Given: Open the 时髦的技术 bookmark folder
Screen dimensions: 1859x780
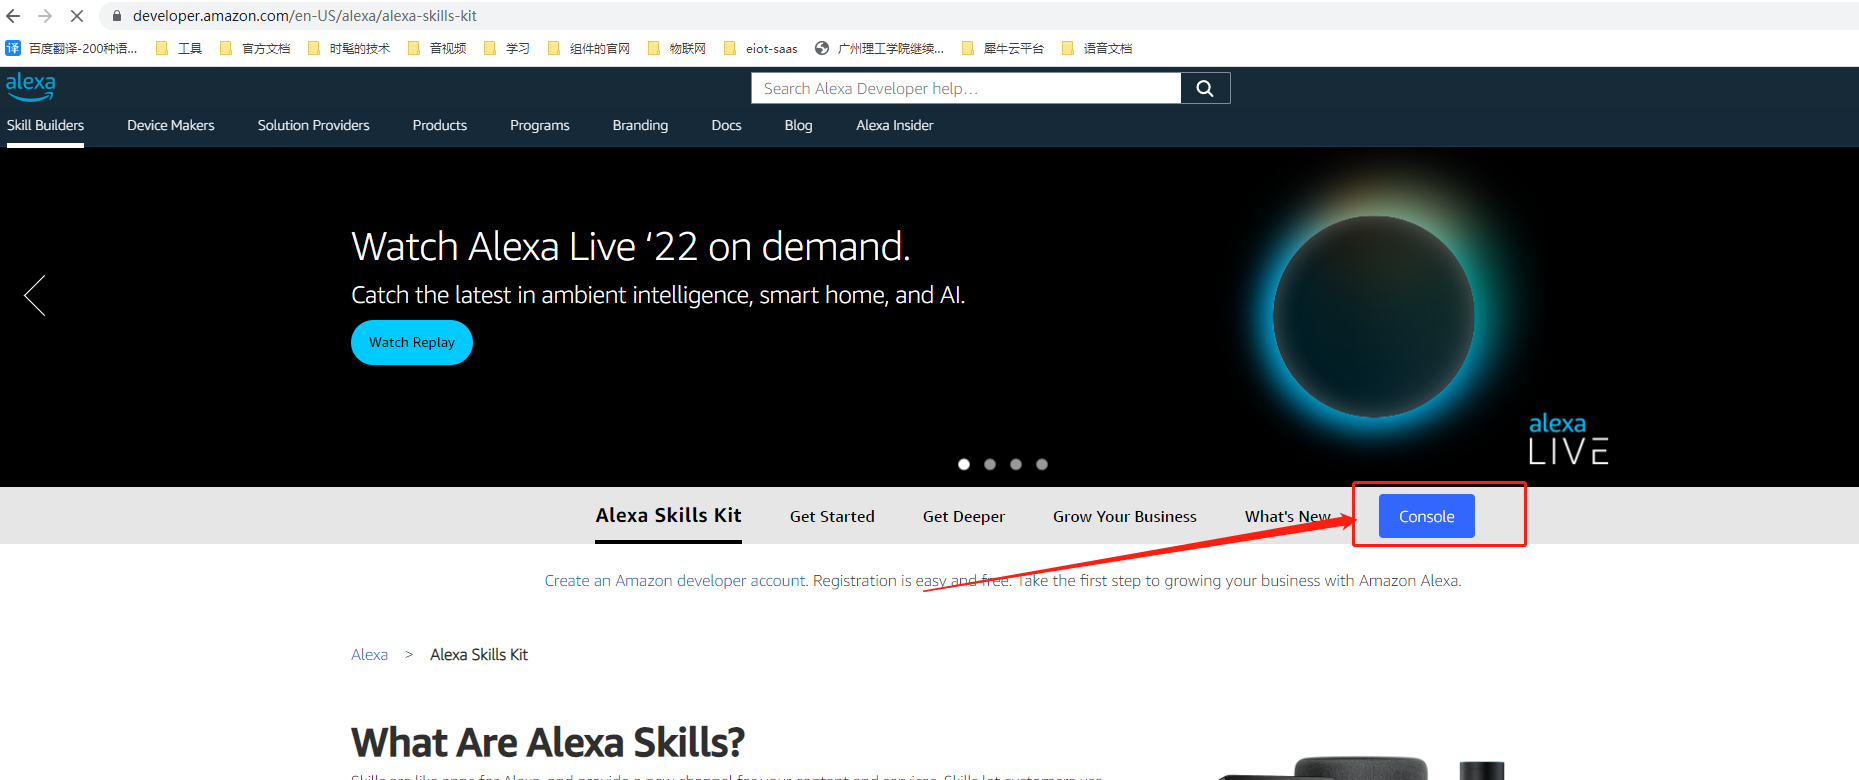Looking at the screenshot, I should point(350,48).
